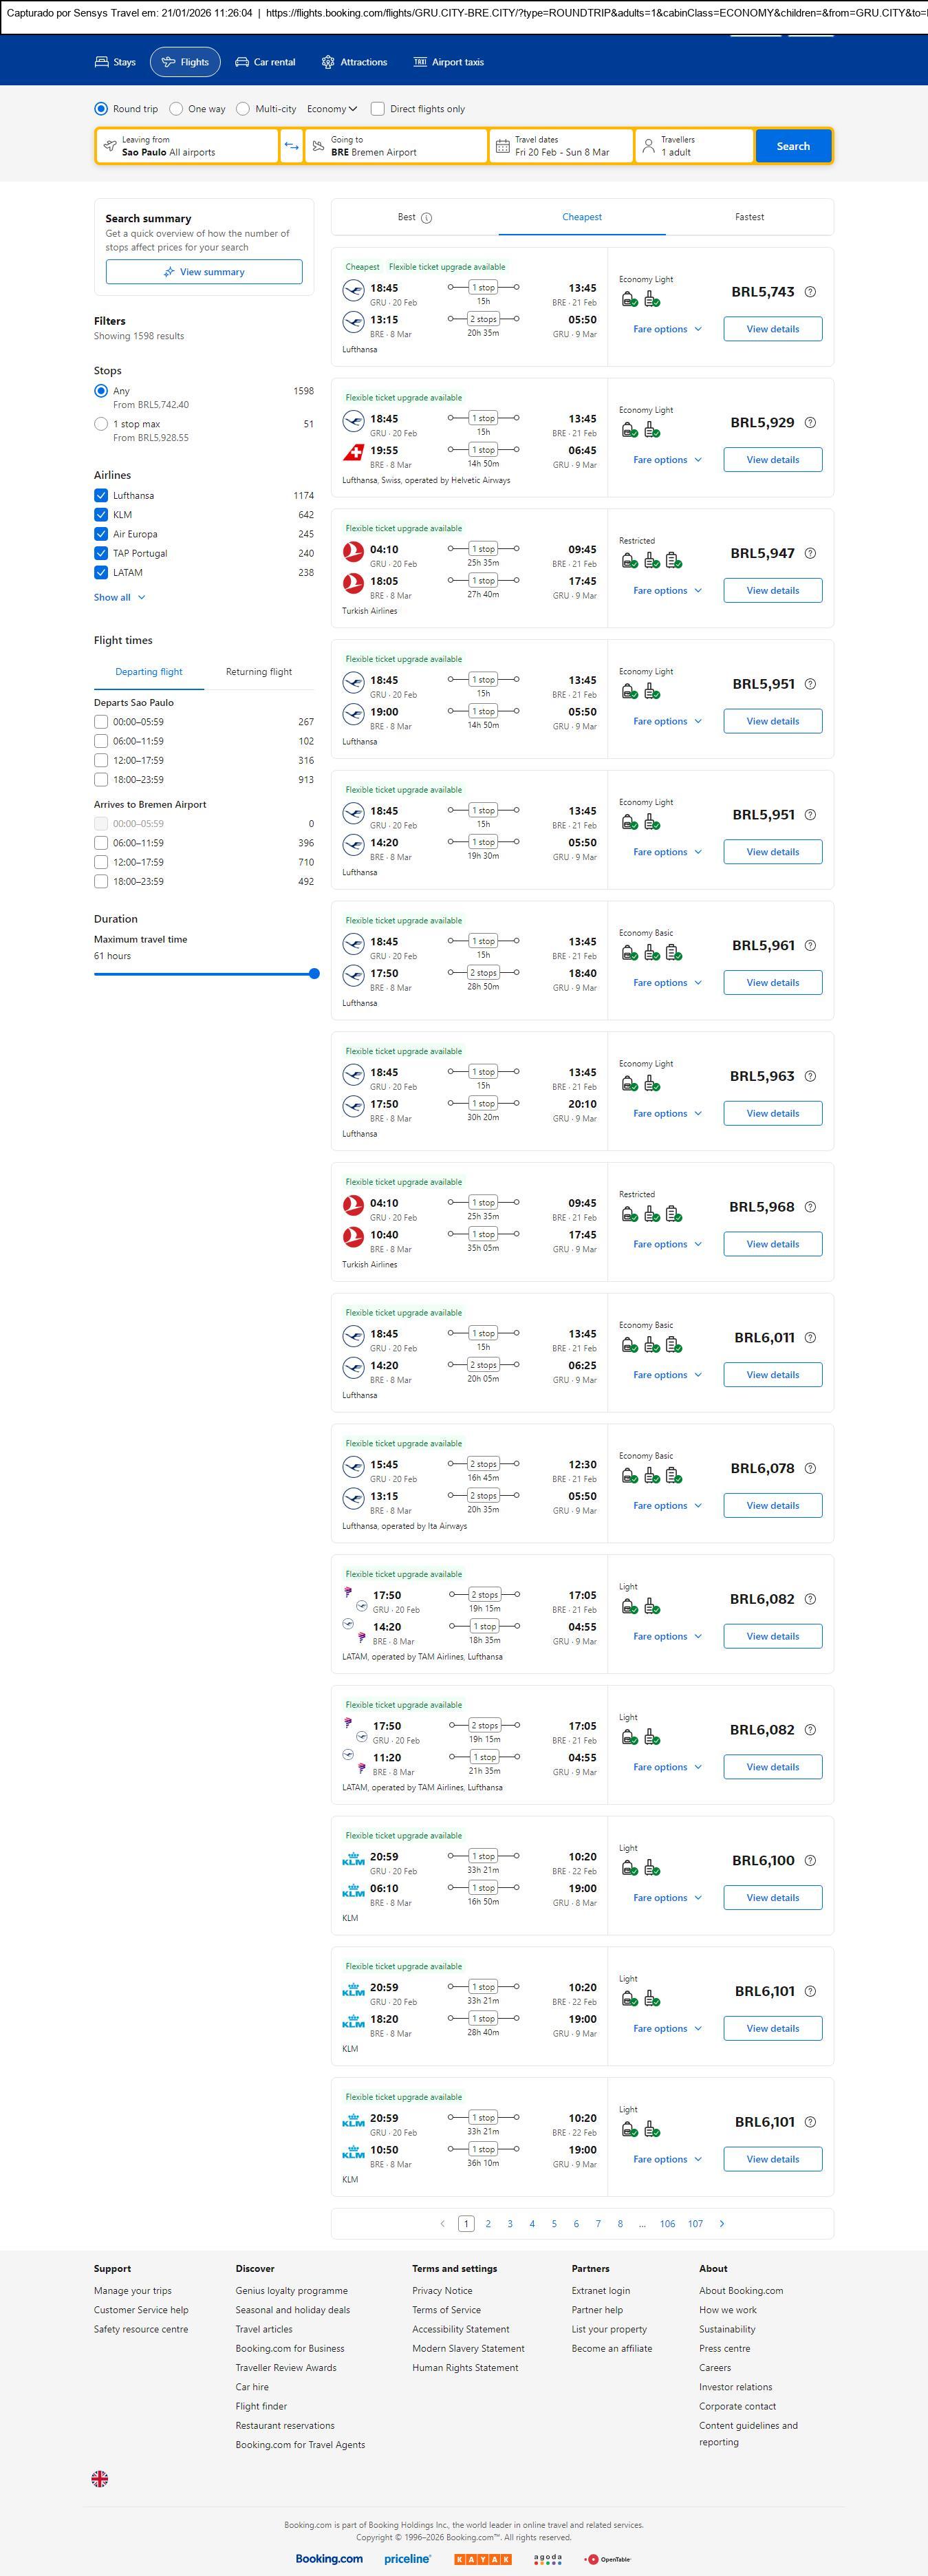Select the One way radio button

176,109
